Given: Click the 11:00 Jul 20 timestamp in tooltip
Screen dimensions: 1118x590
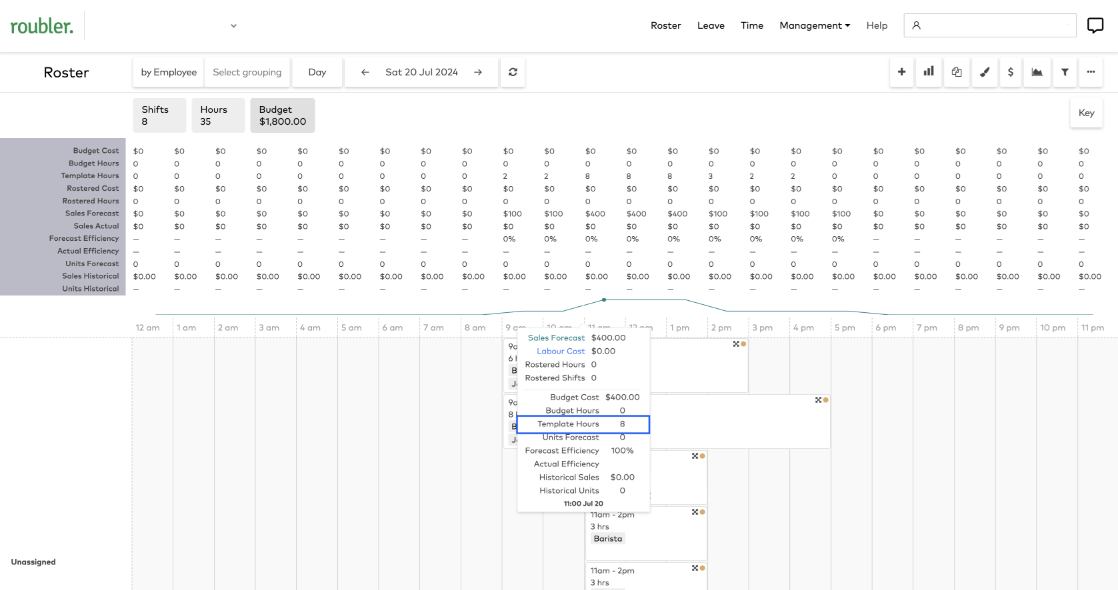Looking at the screenshot, I should [583, 504].
